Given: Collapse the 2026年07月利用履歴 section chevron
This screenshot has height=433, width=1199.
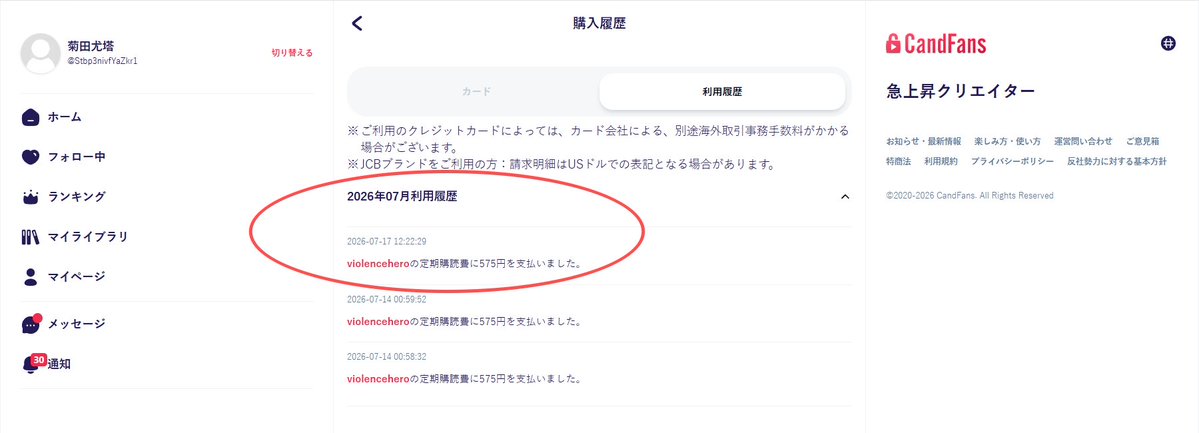Looking at the screenshot, I should (845, 197).
